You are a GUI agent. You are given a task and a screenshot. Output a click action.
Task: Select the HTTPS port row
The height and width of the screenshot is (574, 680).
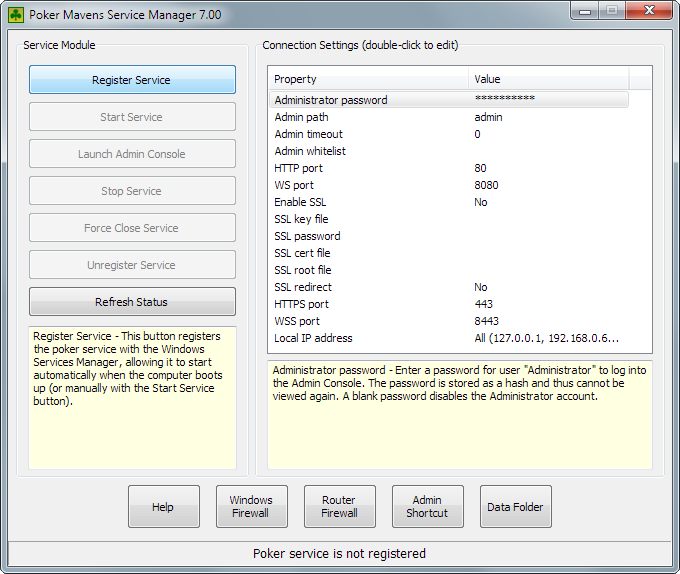click(x=302, y=304)
